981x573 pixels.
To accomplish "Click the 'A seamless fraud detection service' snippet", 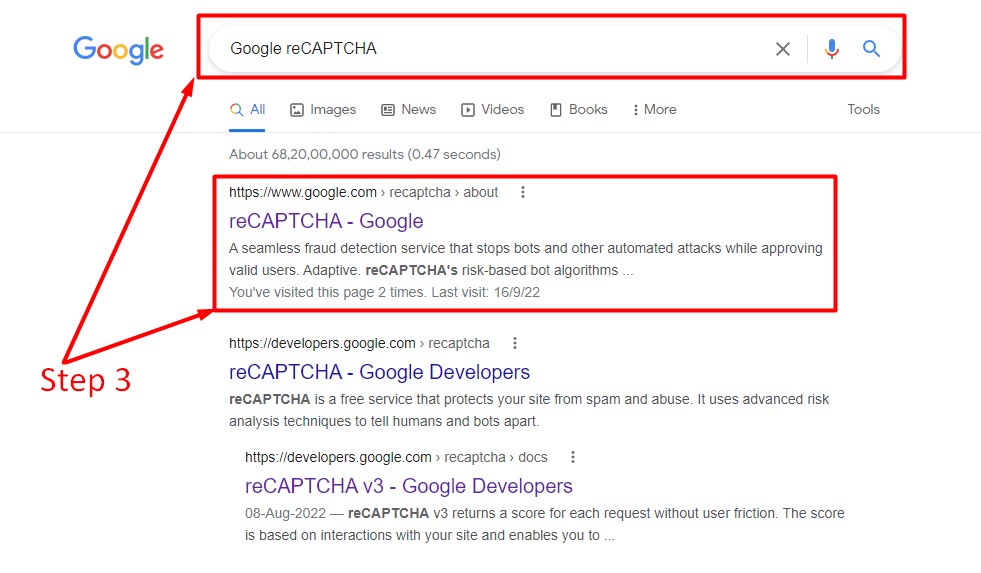I will coord(526,260).
